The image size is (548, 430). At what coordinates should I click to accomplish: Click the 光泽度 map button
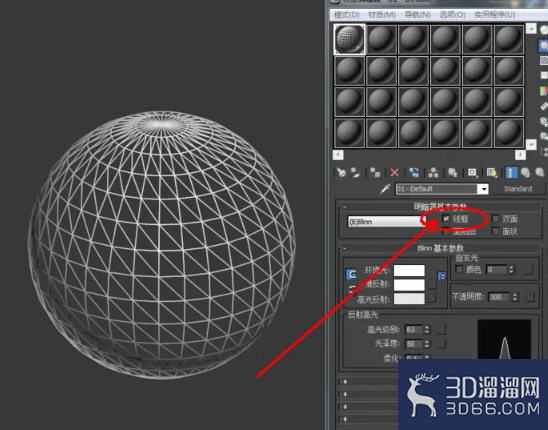[x=442, y=344]
